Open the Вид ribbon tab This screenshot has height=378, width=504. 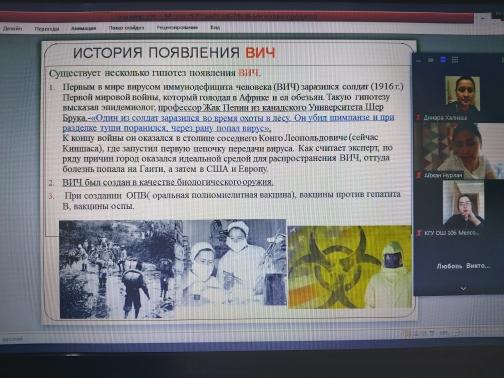215,28
